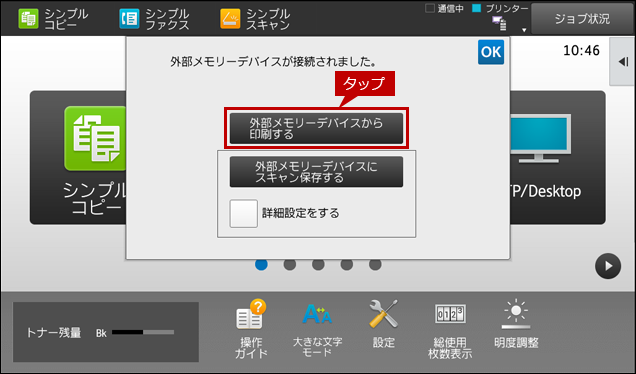Screen dimensions: 636x374
Task: Tap the 外部メモリーデバイスが接続されました message
Action: tap(273, 62)
